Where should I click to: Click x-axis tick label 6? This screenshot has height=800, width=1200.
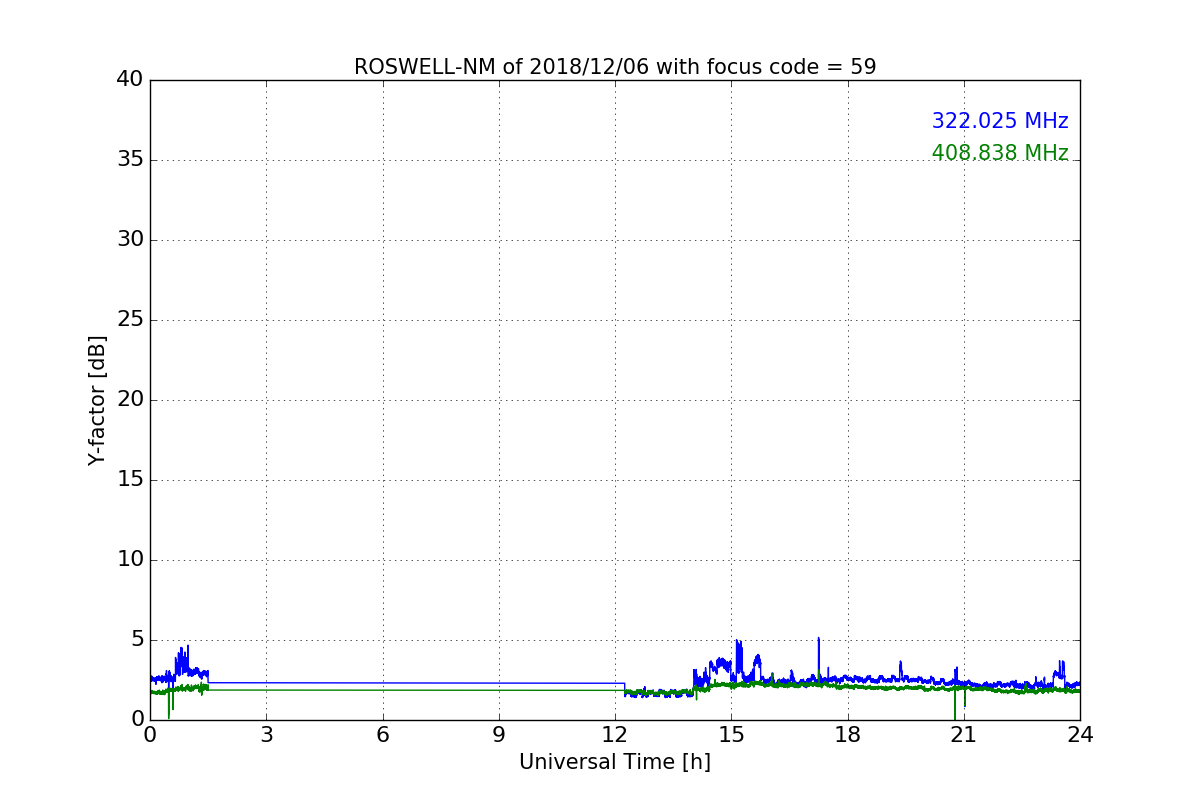coord(382,735)
